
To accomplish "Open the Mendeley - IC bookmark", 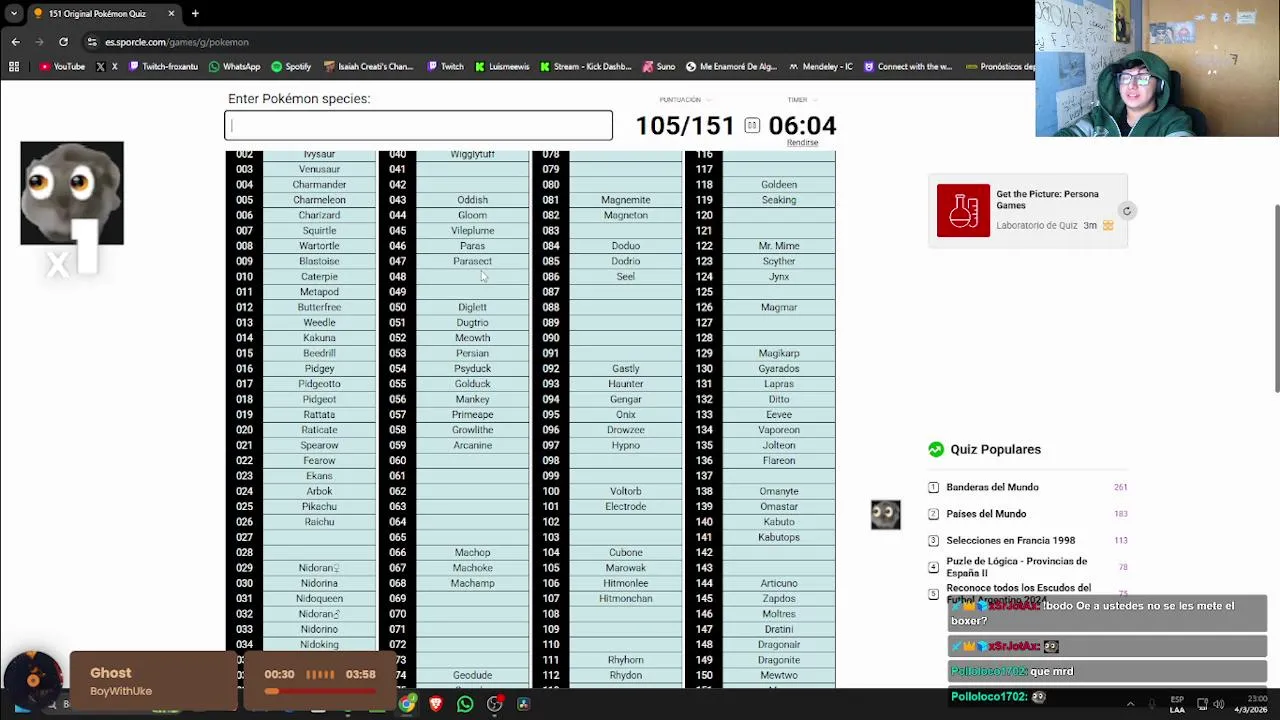I will 821,67.
